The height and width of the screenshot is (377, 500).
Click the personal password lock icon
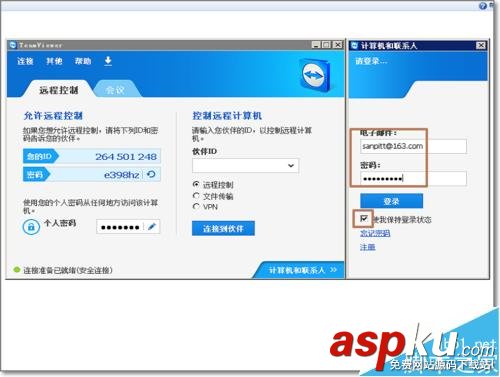[31, 227]
